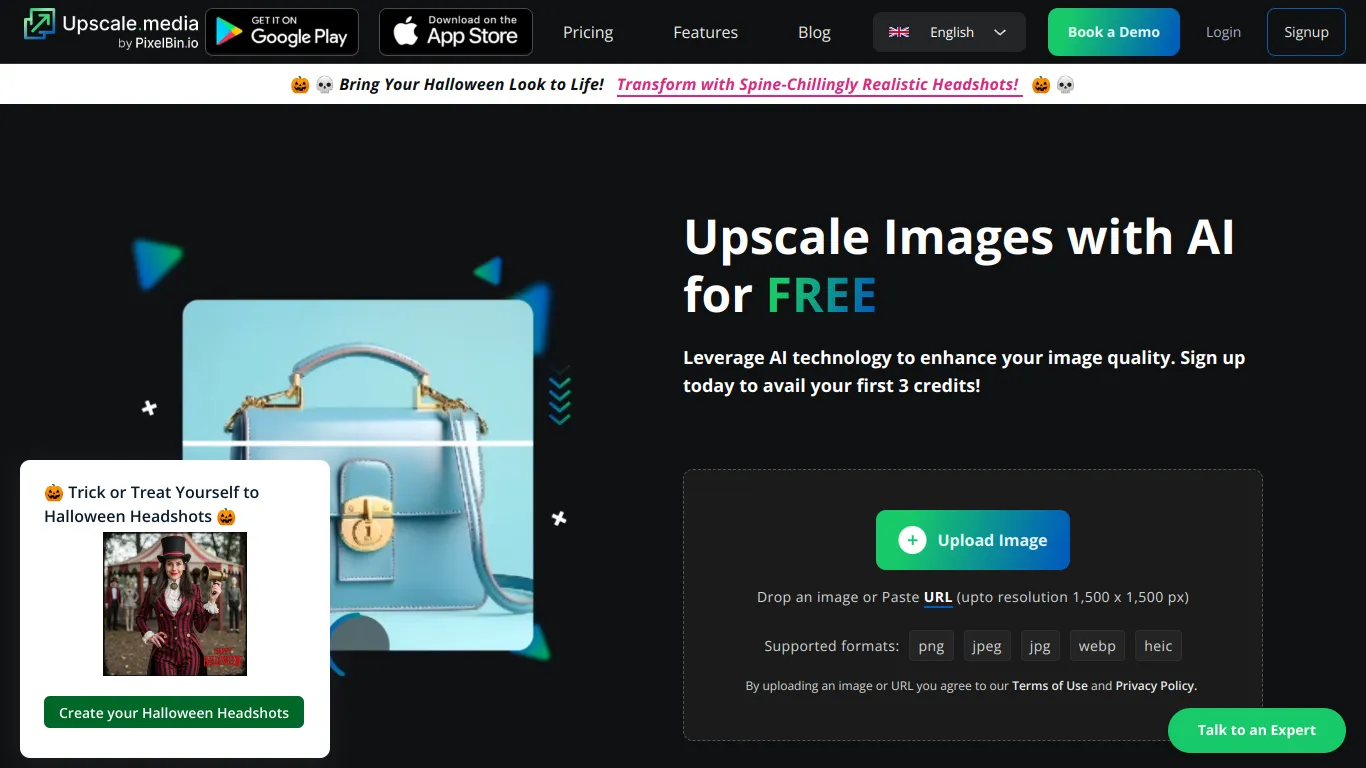Click the Upload Image button
1366x768 pixels.
pyautogui.click(x=973, y=540)
